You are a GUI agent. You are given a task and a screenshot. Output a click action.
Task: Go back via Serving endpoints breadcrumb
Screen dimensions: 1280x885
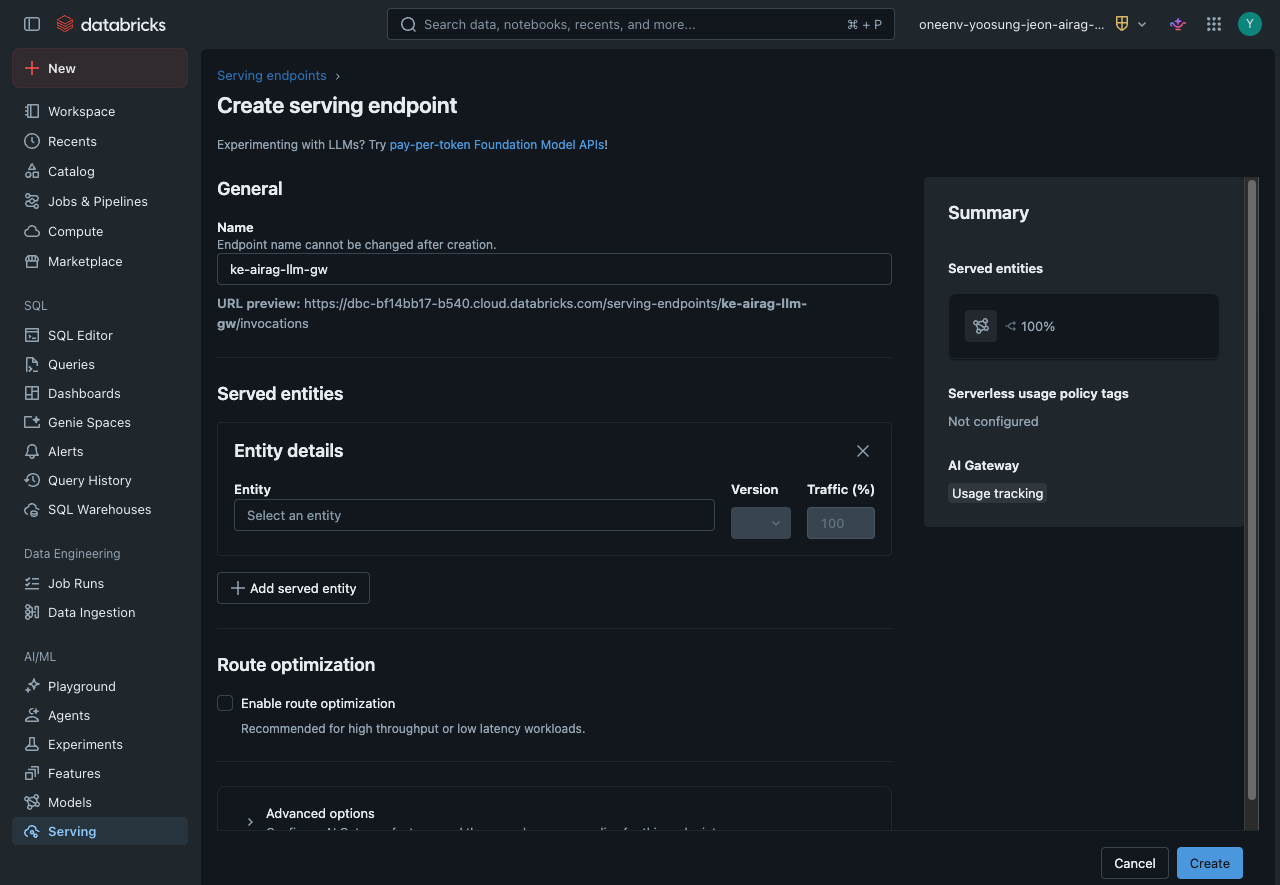(272, 75)
